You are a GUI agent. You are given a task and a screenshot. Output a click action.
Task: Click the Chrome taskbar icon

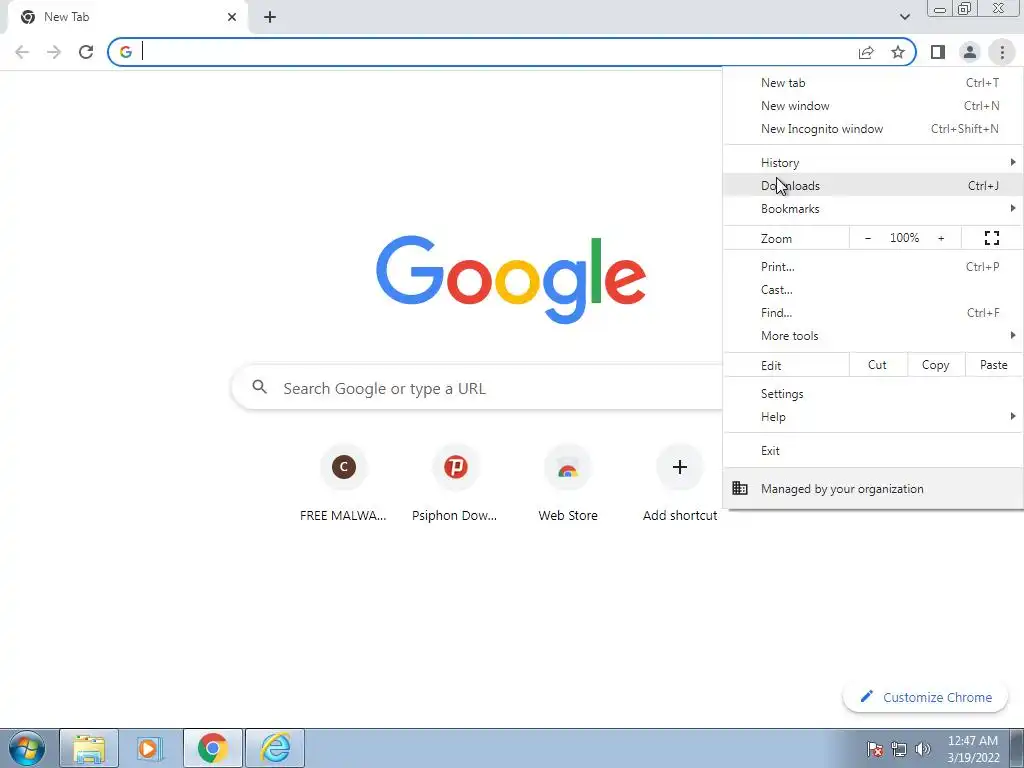coord(213,748)
